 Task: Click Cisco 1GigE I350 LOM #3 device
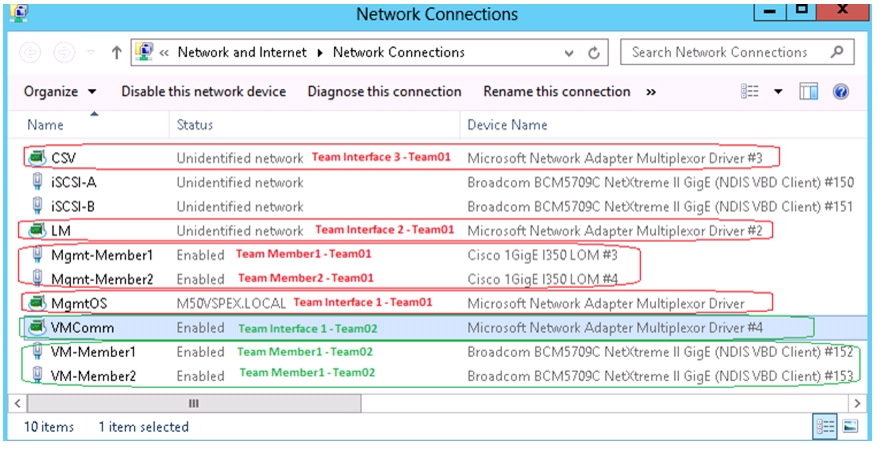coord(542,255)
